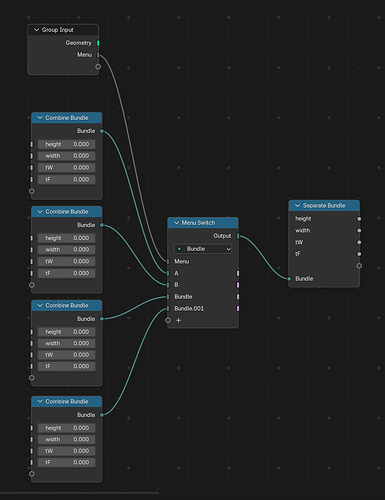
Task: Click the pink output socket beside B
Action: [238, 285]
